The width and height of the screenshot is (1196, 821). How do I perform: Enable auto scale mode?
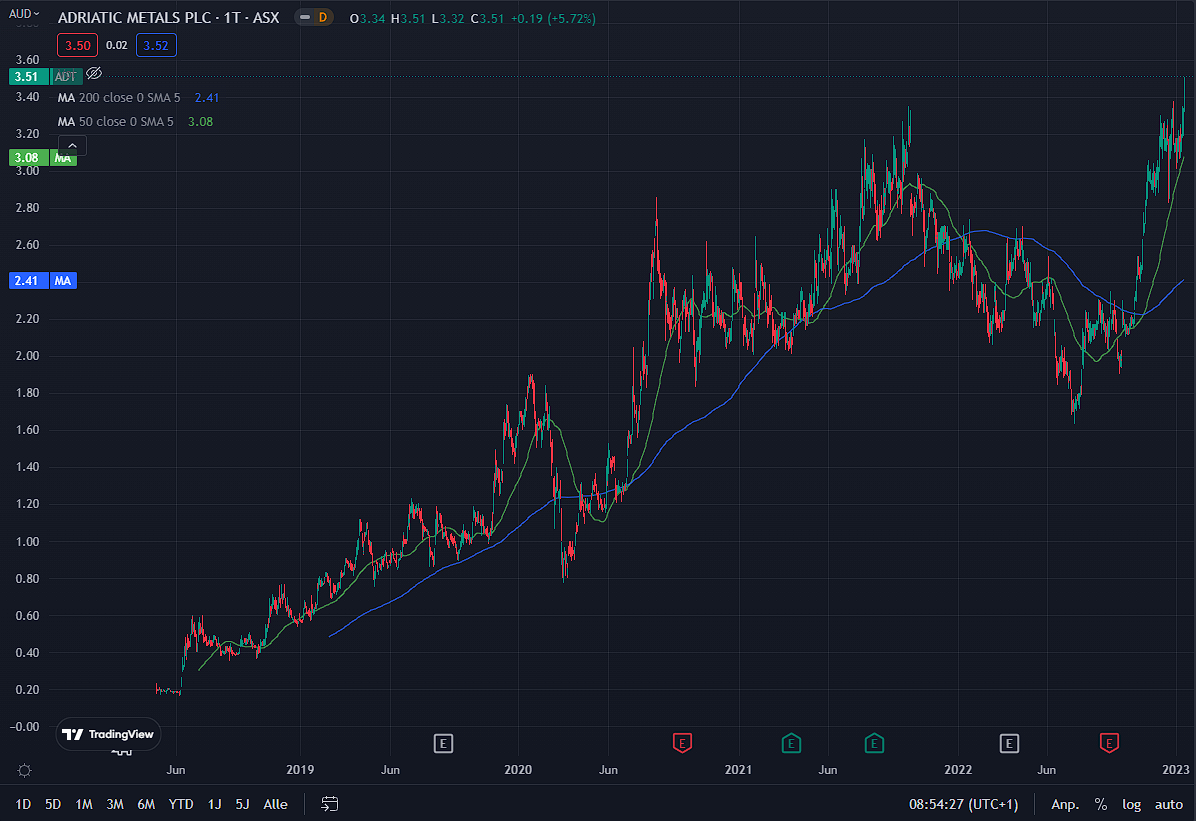(x=1168, y=804)
